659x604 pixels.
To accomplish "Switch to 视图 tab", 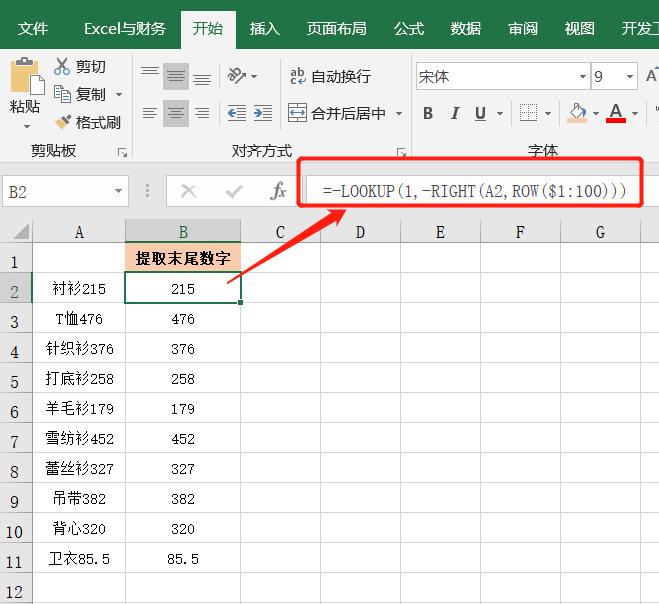I will 580,29.
